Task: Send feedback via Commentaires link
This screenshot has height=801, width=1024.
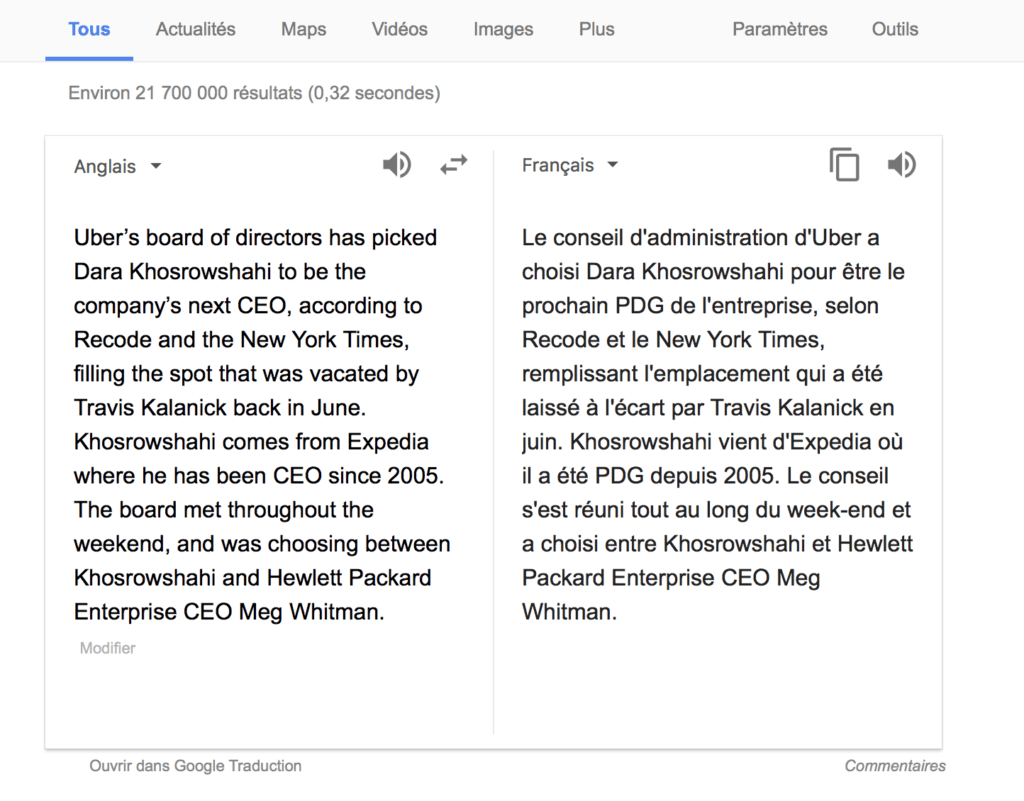Action: pyautogui.click(x=895, y=766)
